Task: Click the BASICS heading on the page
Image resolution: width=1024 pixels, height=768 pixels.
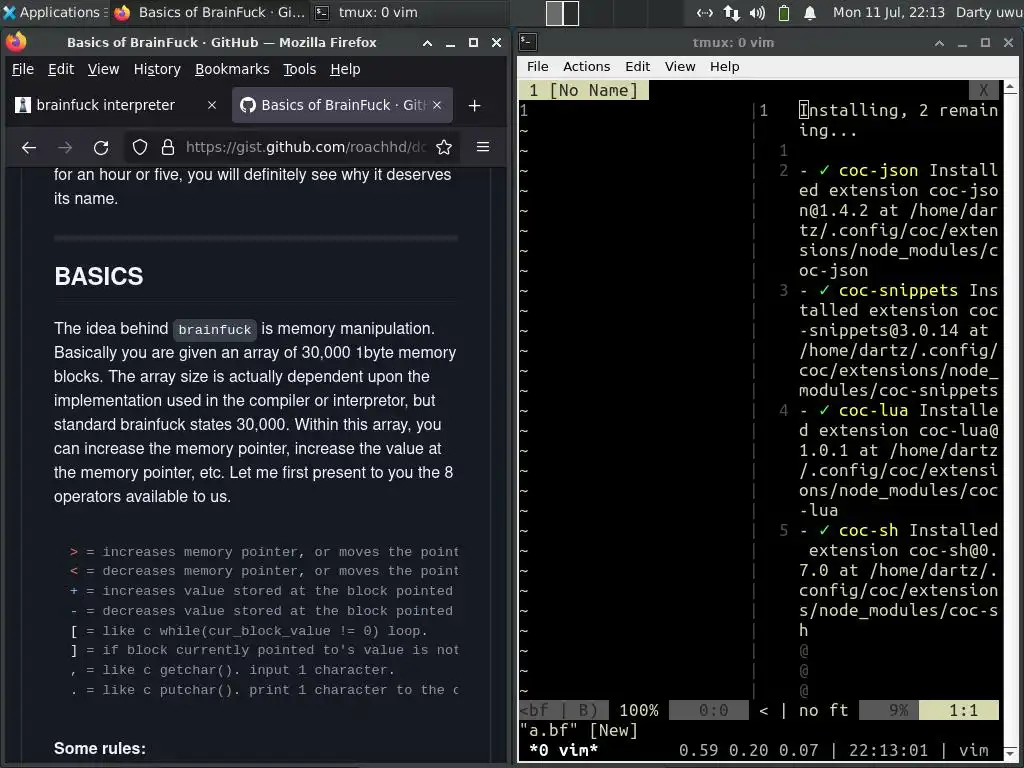Action: tap(99, 276)
